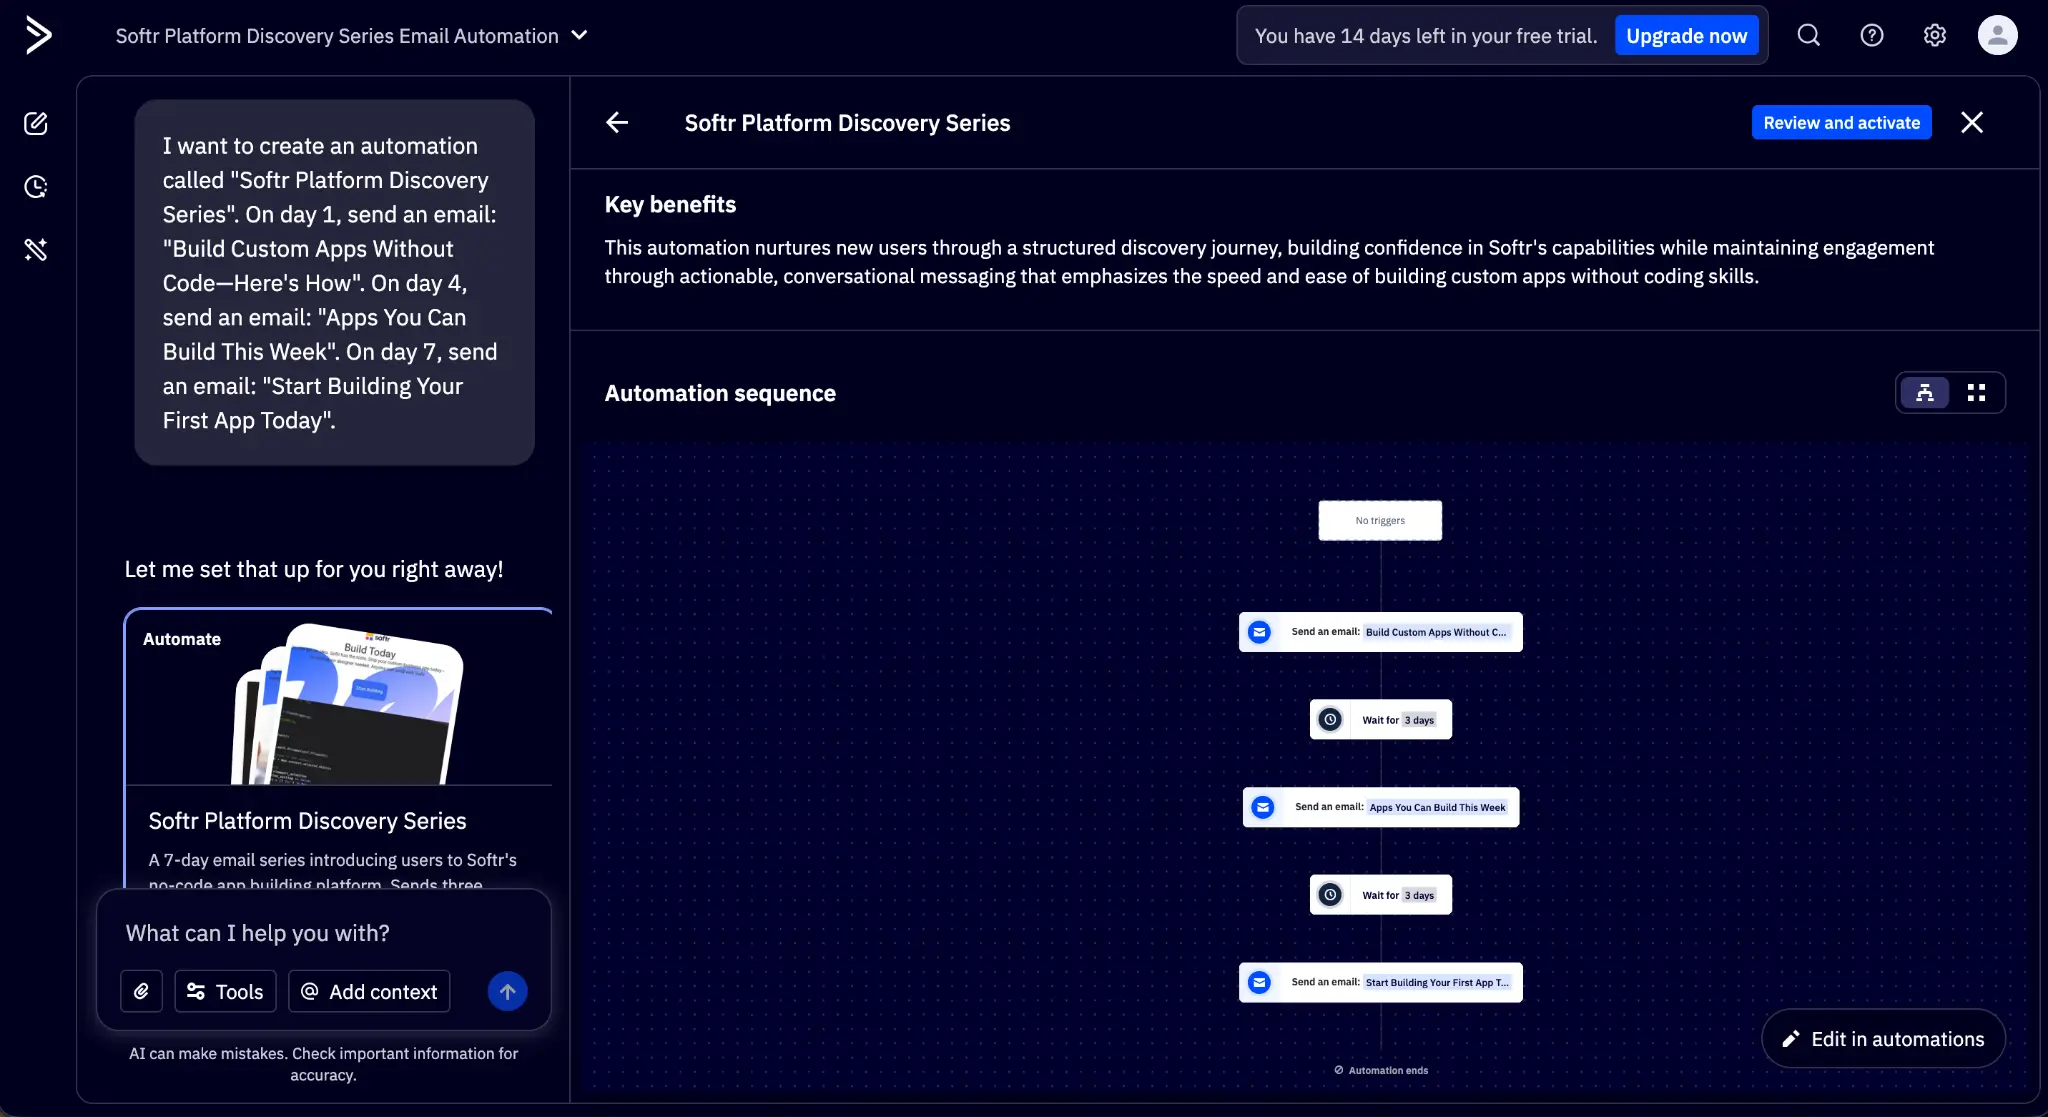Expand the conversation title dropdown chevron
This screenshot has width=2048, height=1117.
(579, 35)
